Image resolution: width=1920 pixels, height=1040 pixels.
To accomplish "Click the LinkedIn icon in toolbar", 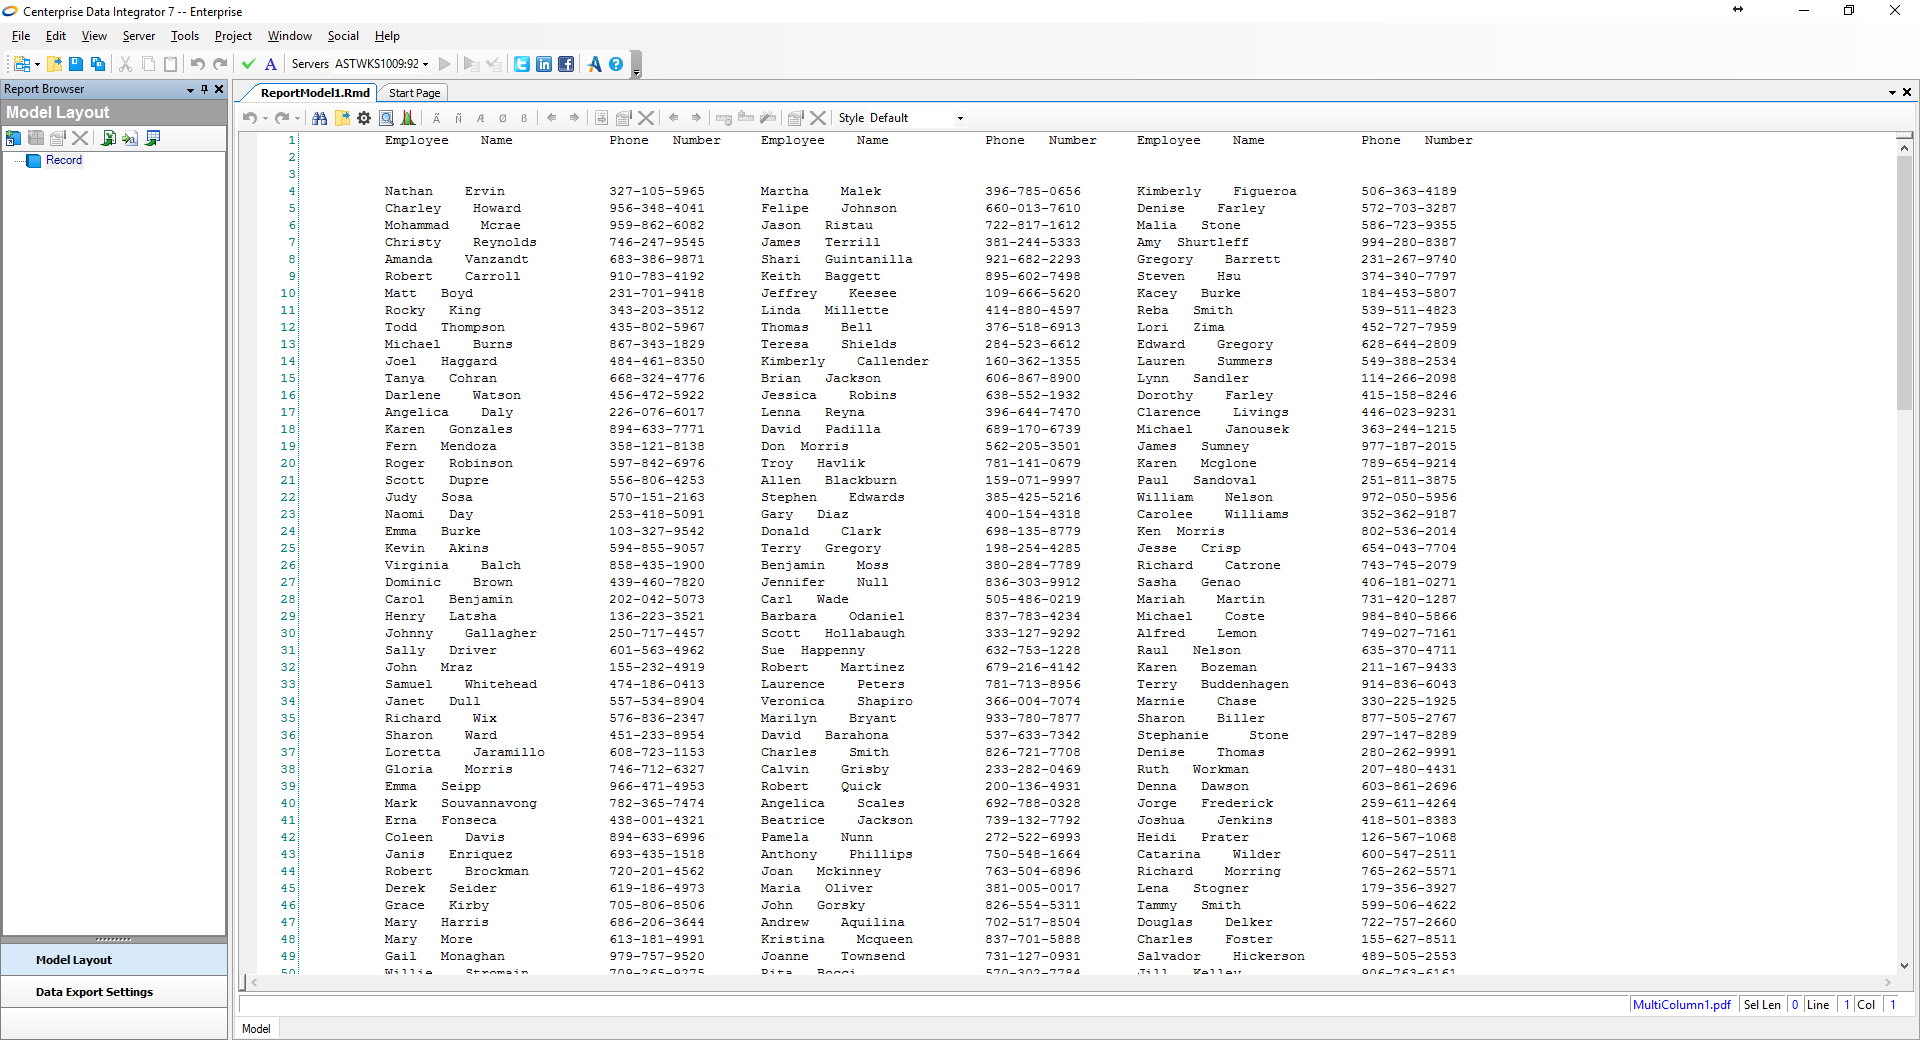I will [544, 64].
